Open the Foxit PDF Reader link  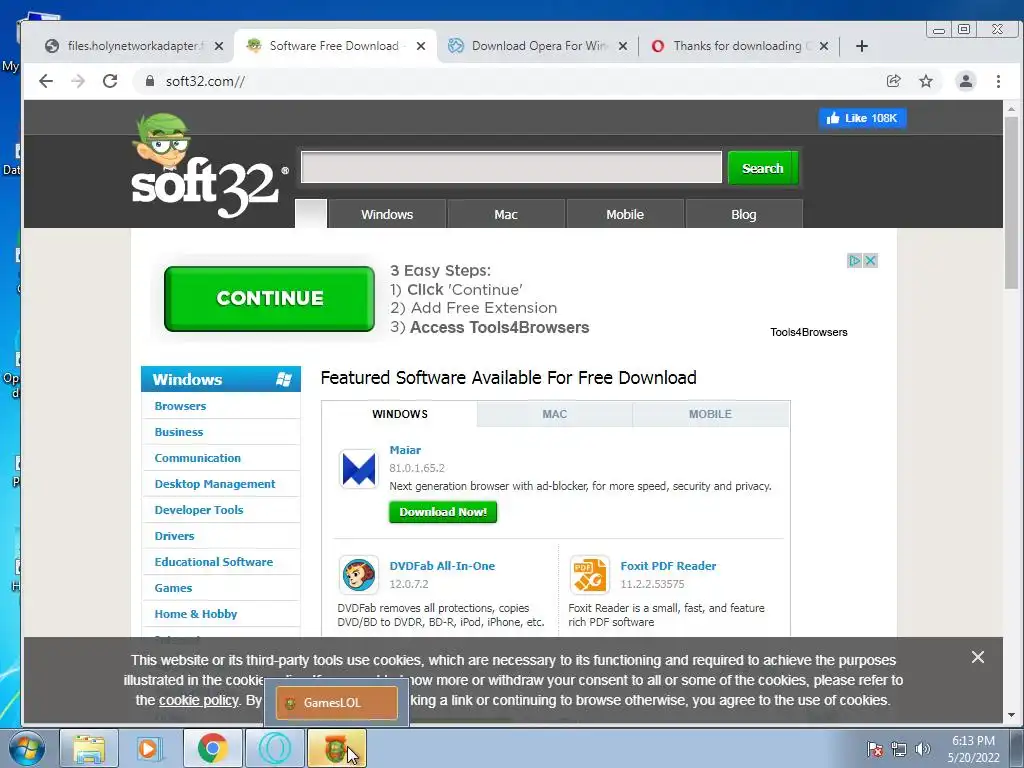point(668,566)
